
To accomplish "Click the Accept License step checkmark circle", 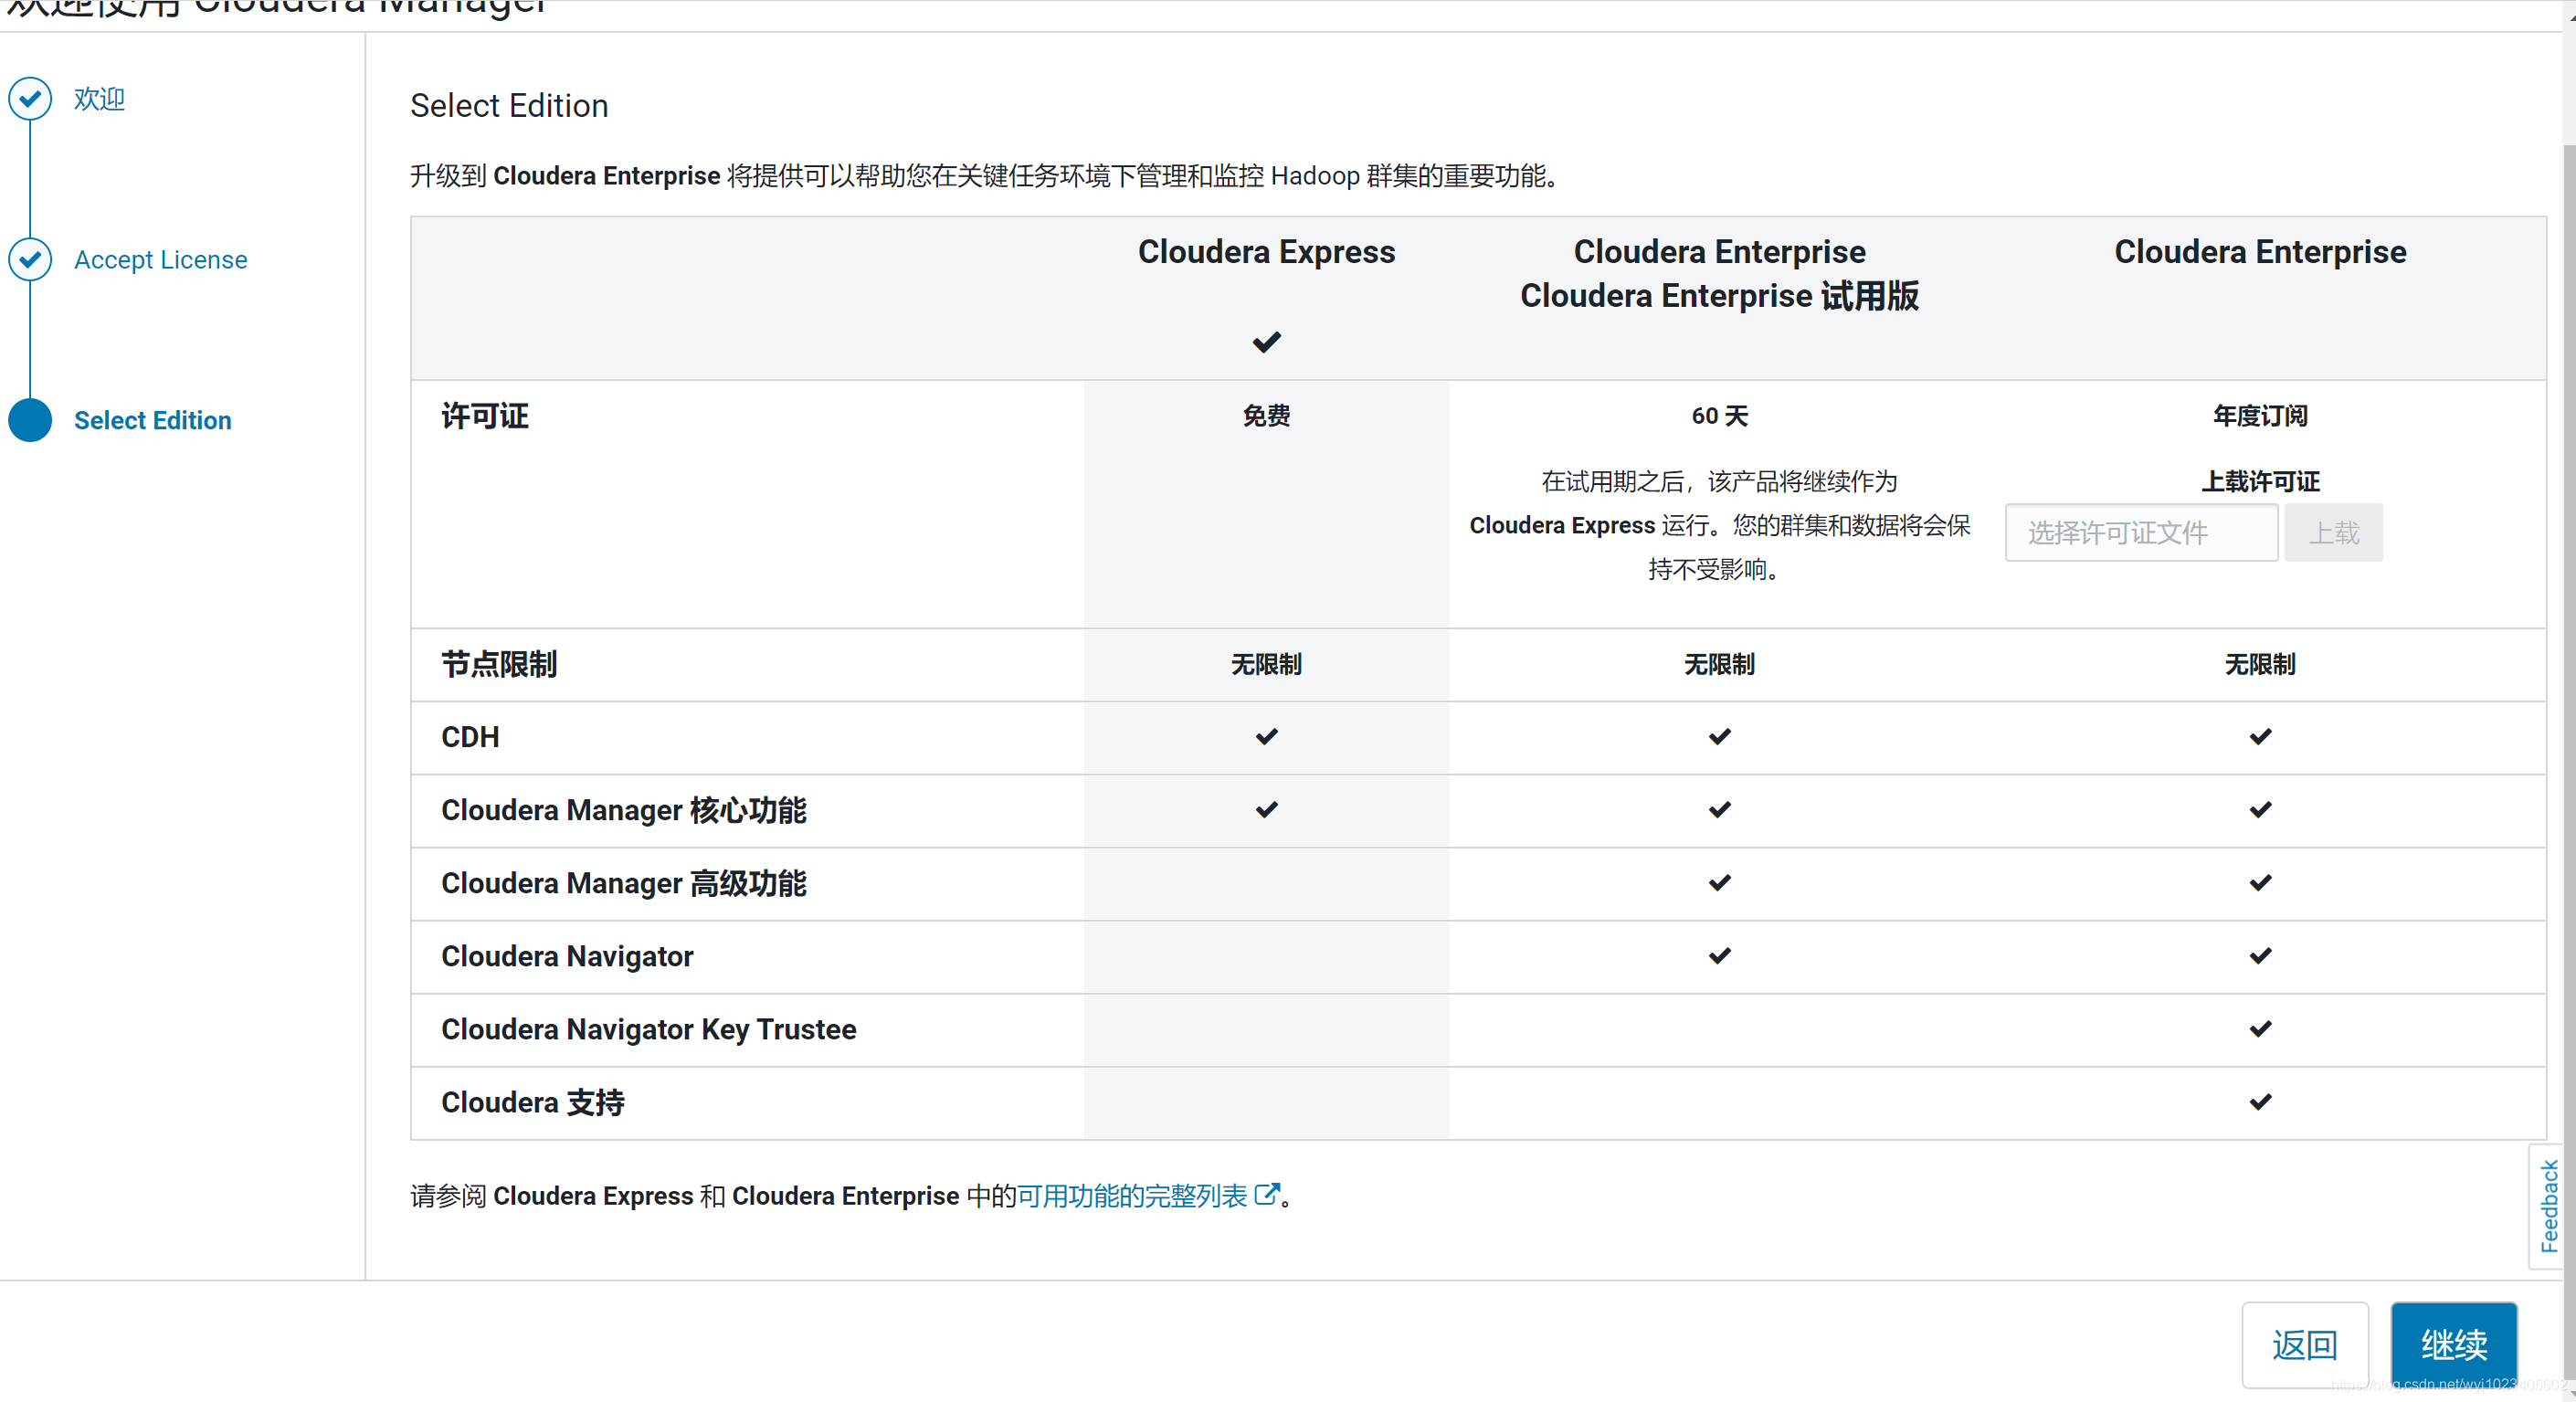I will pyautogui.click(x=30, y=260).
